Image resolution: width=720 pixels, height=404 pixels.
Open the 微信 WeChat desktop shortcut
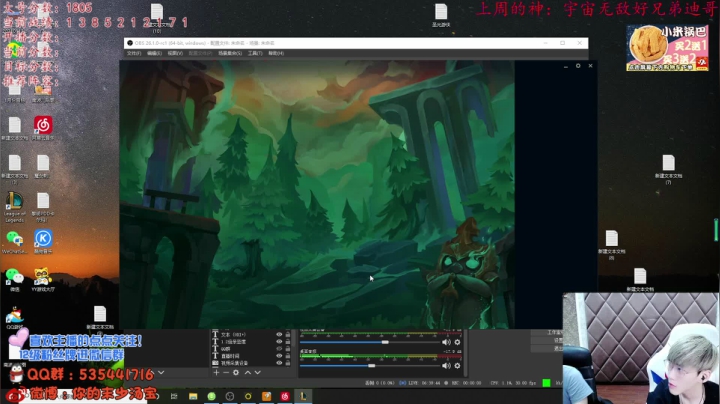click(x=15, y=279)
